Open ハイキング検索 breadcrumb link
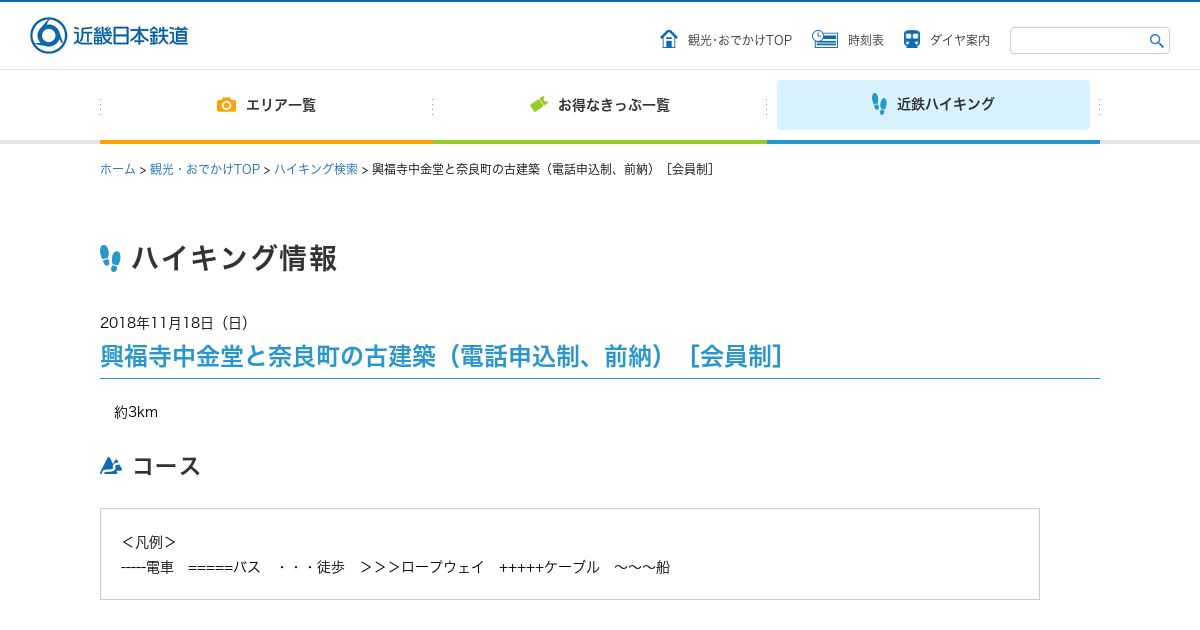Screen dimensions: 1200x630 [316, 169]
